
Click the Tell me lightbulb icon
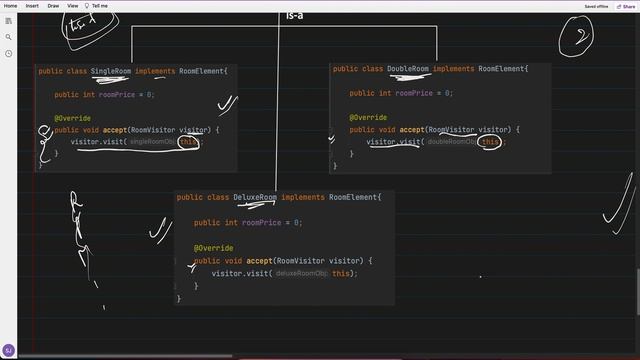click(x=87, y=6)
